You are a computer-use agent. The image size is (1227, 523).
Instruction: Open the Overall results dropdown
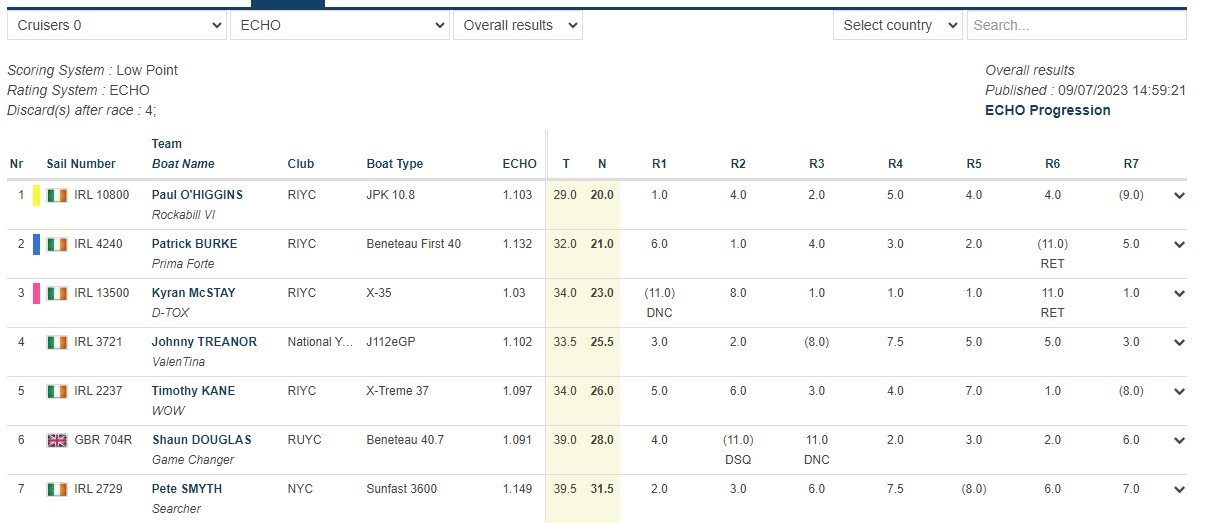tap(517, 25)
